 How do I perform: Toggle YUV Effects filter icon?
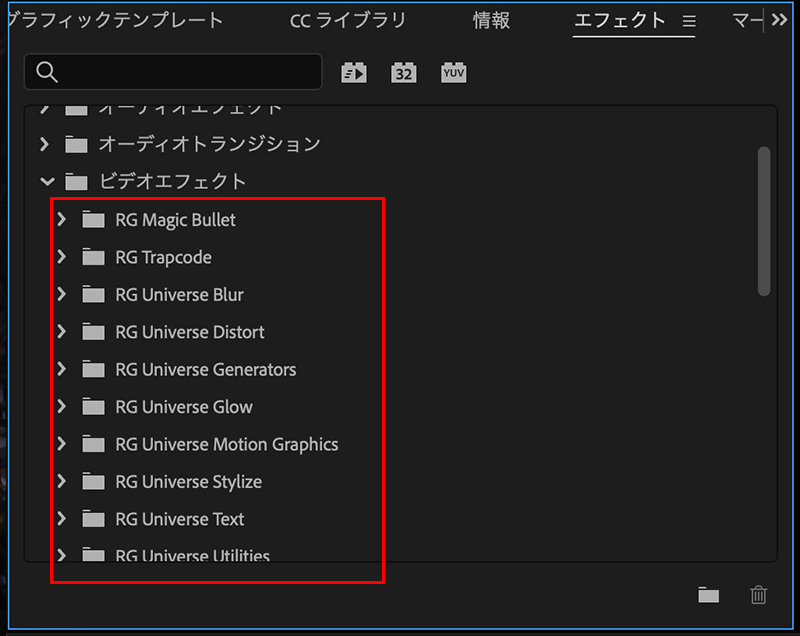(x=454, y=72)
